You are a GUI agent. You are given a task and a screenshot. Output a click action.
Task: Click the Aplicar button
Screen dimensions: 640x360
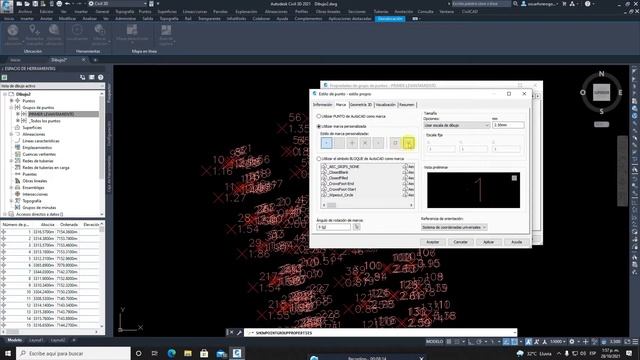(x=489, y=242)
